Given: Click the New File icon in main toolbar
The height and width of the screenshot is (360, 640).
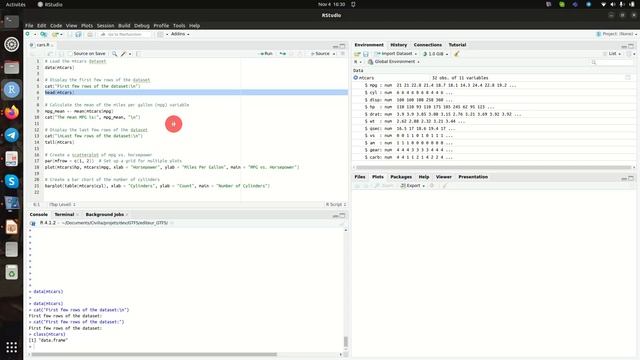Looking at the screenshot, I should tap(28, 34).
